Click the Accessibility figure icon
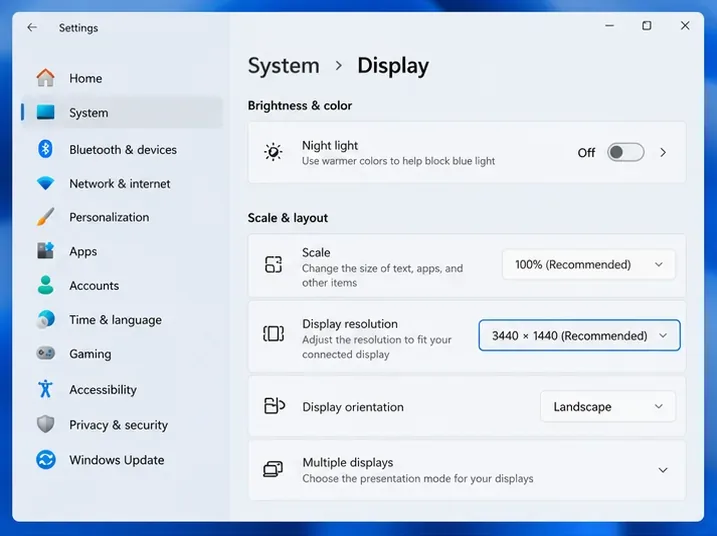 45,389
